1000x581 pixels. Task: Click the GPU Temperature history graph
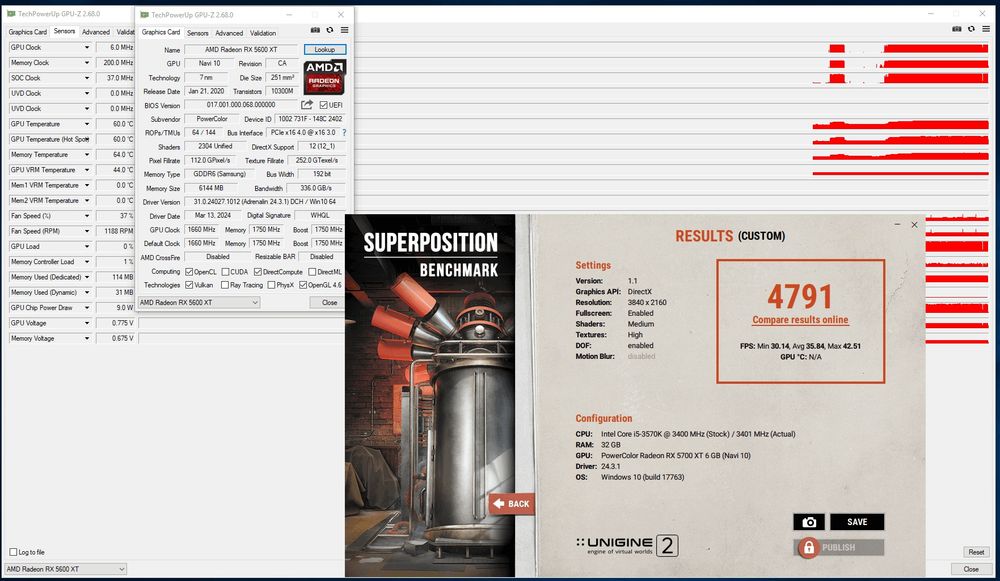coord(564,124)
